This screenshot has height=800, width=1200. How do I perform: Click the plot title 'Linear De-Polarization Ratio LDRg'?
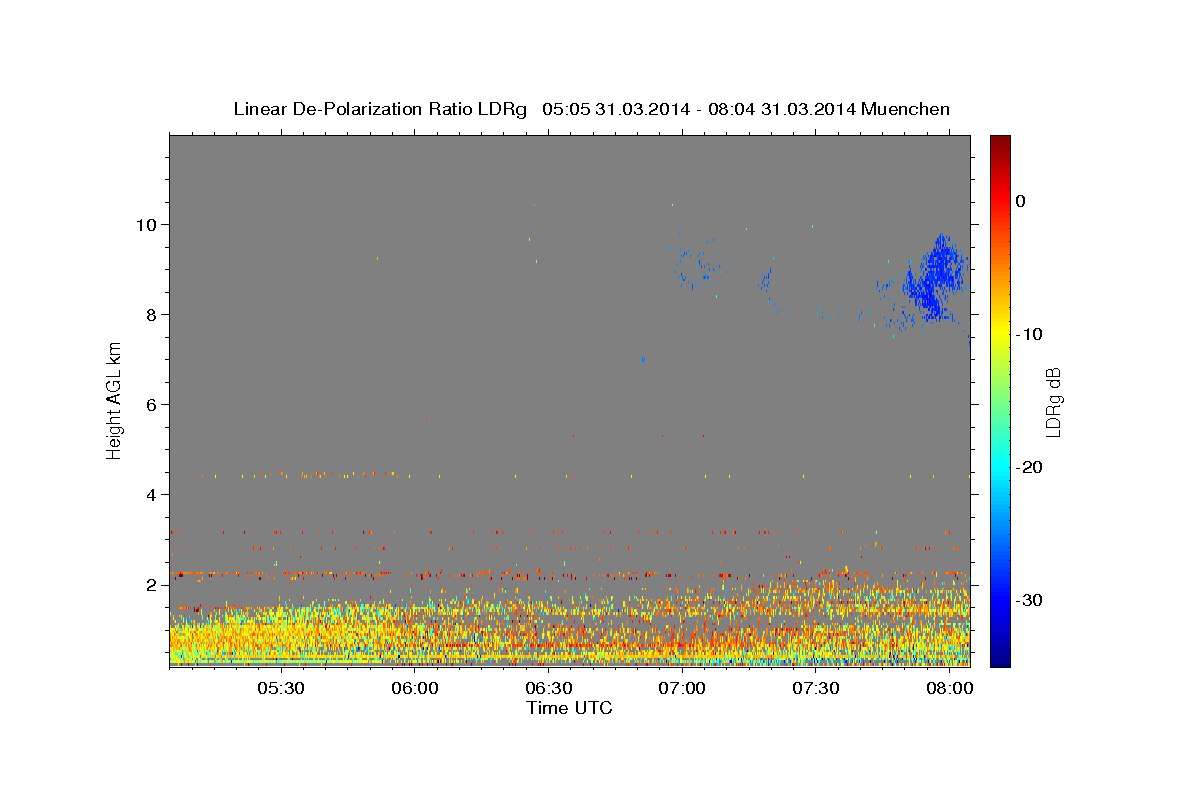pyautogui.click(x=379, y=109)
